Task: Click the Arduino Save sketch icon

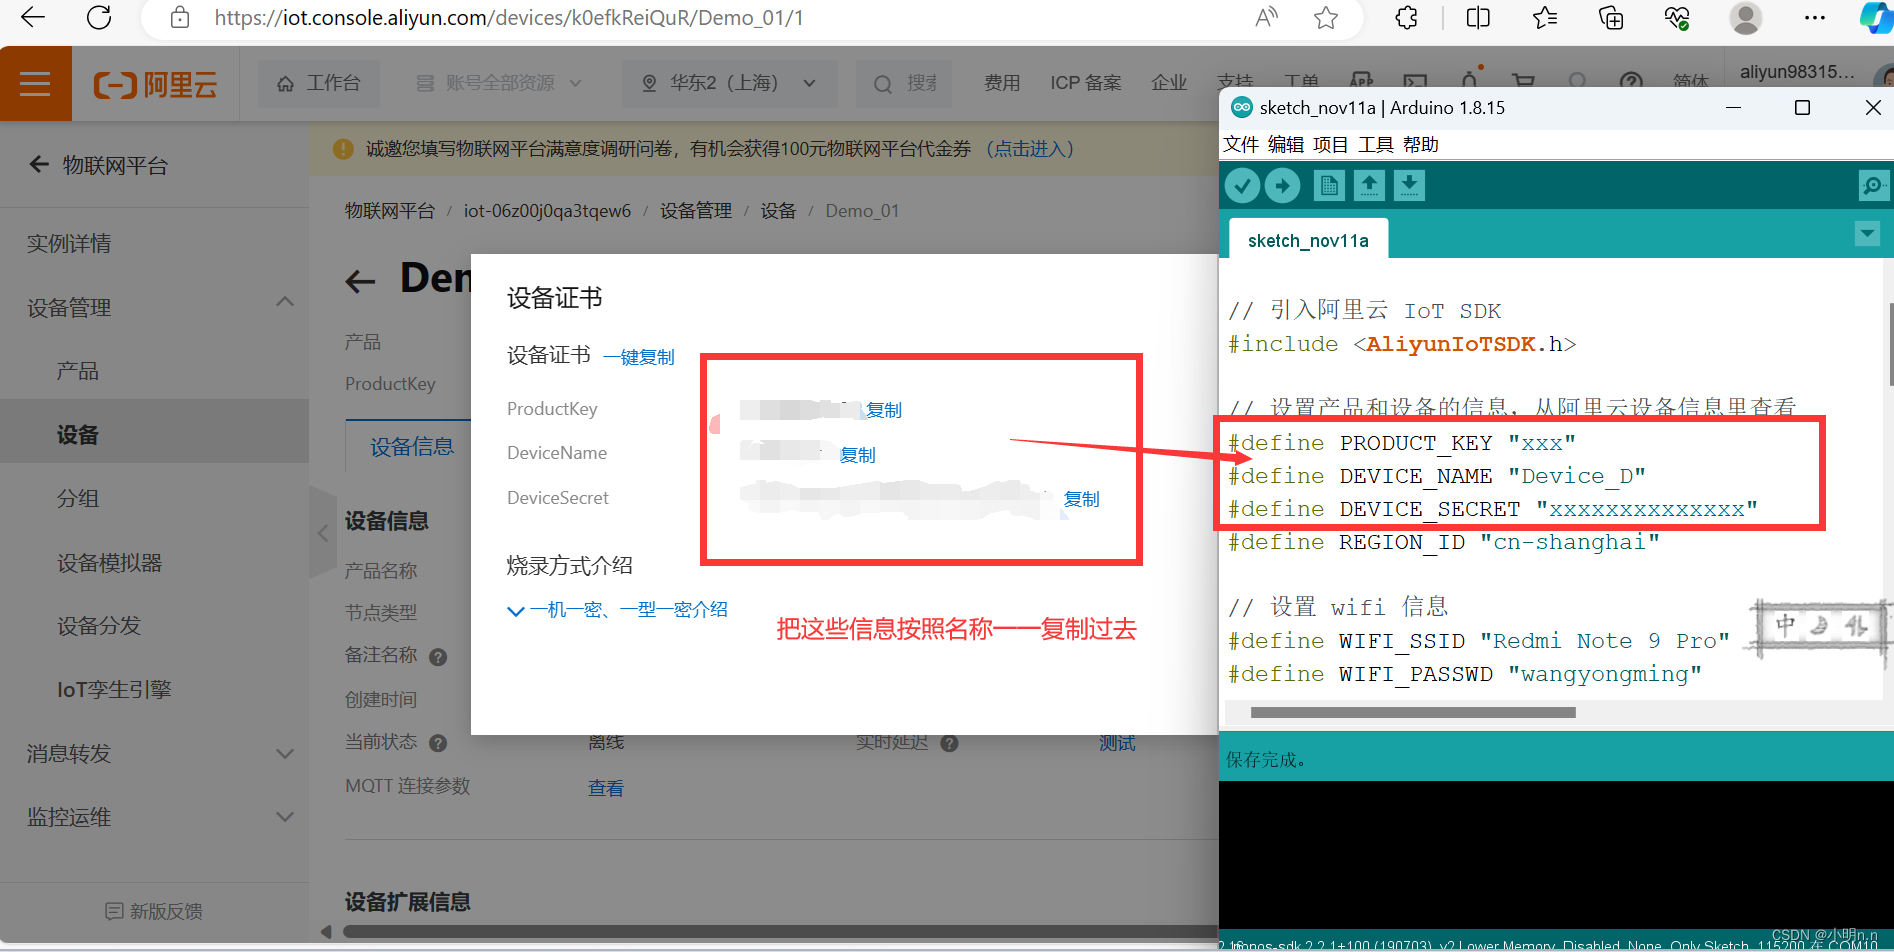Action: pos(1409,185)
